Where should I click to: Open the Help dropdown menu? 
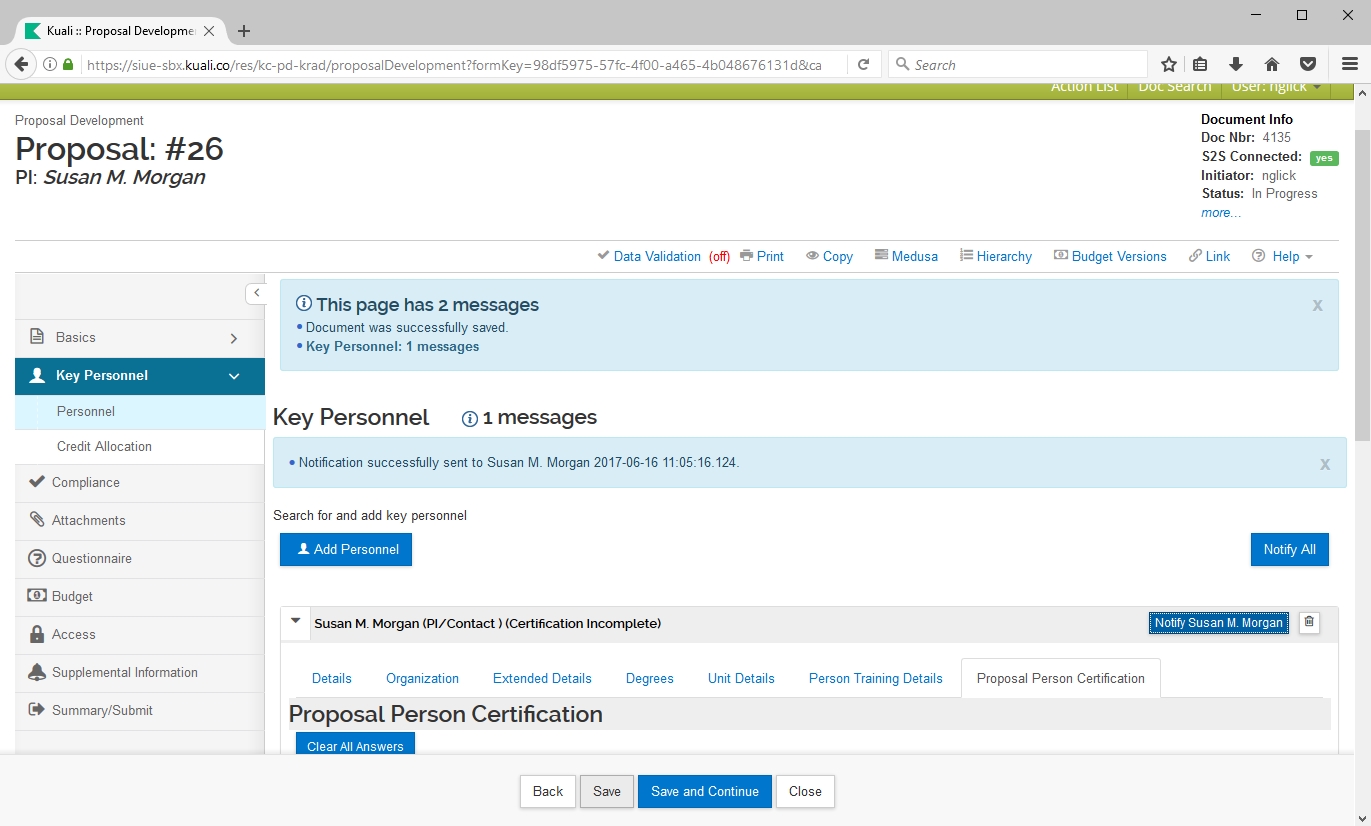tap(1282, 256)
